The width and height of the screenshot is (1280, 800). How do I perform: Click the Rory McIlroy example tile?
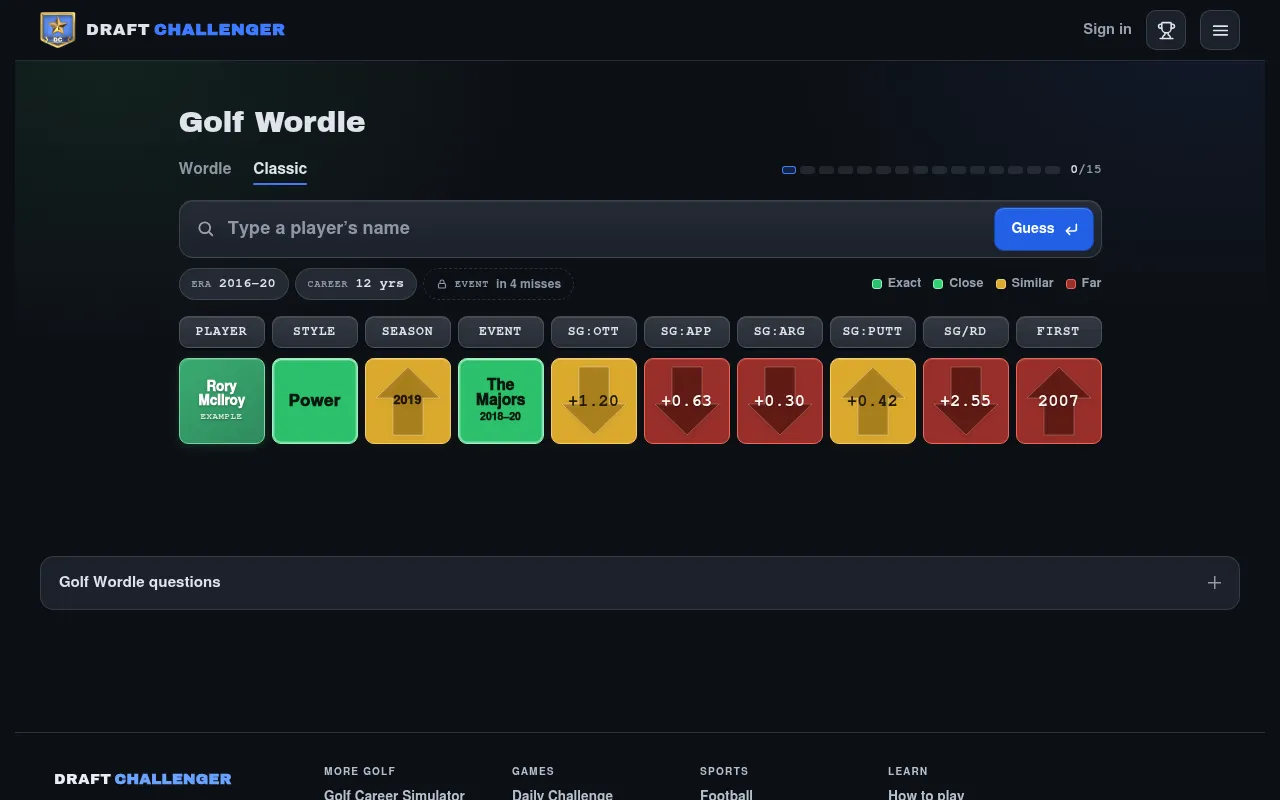click(x=222, y=401)
